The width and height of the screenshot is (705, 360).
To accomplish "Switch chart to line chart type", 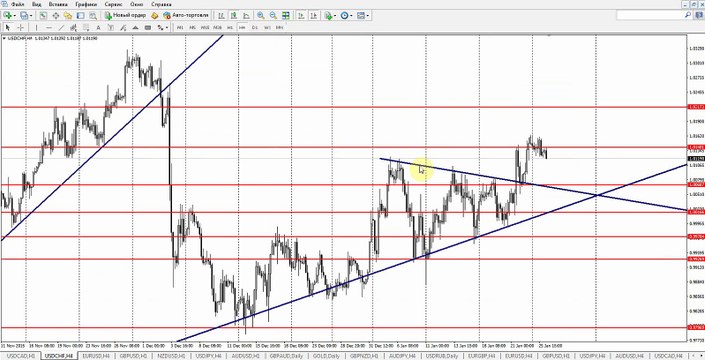I will tap(245, 16).
